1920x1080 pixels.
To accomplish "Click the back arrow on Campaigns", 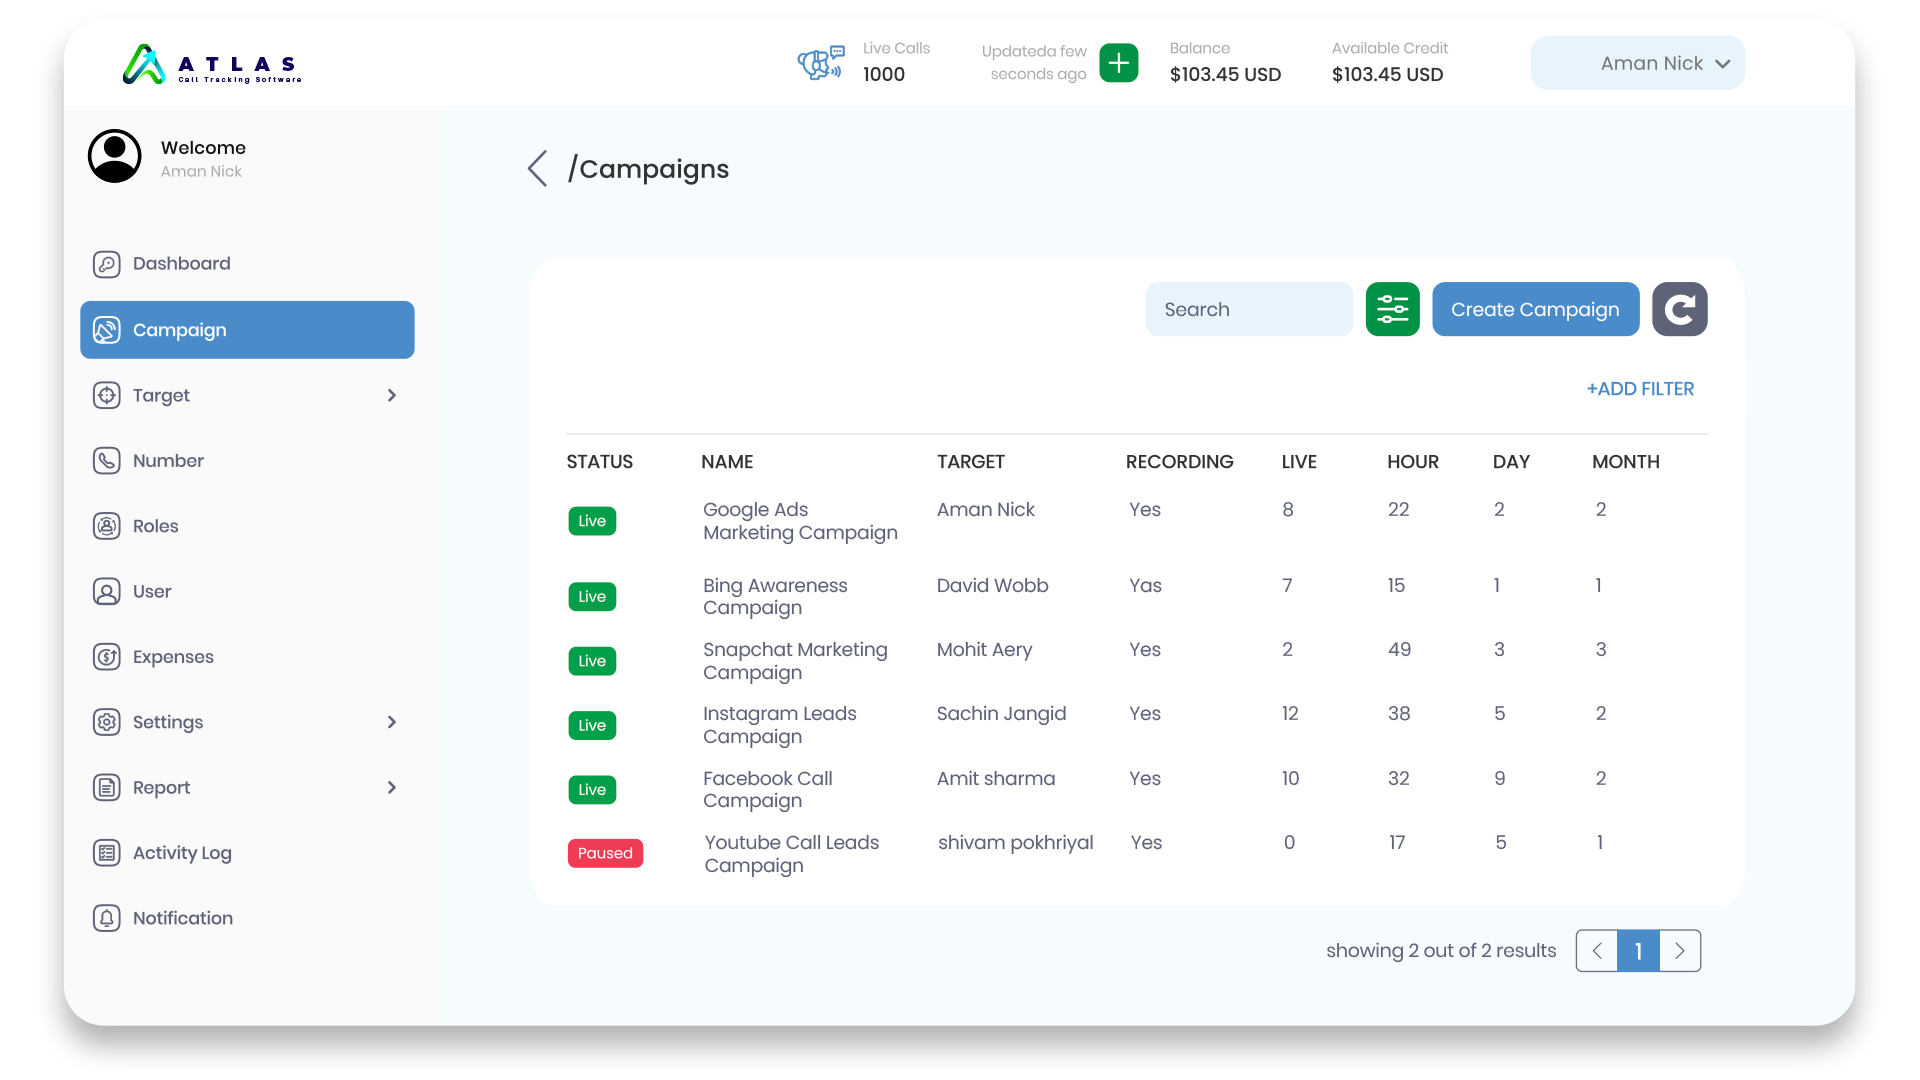I will coord(538,167).
